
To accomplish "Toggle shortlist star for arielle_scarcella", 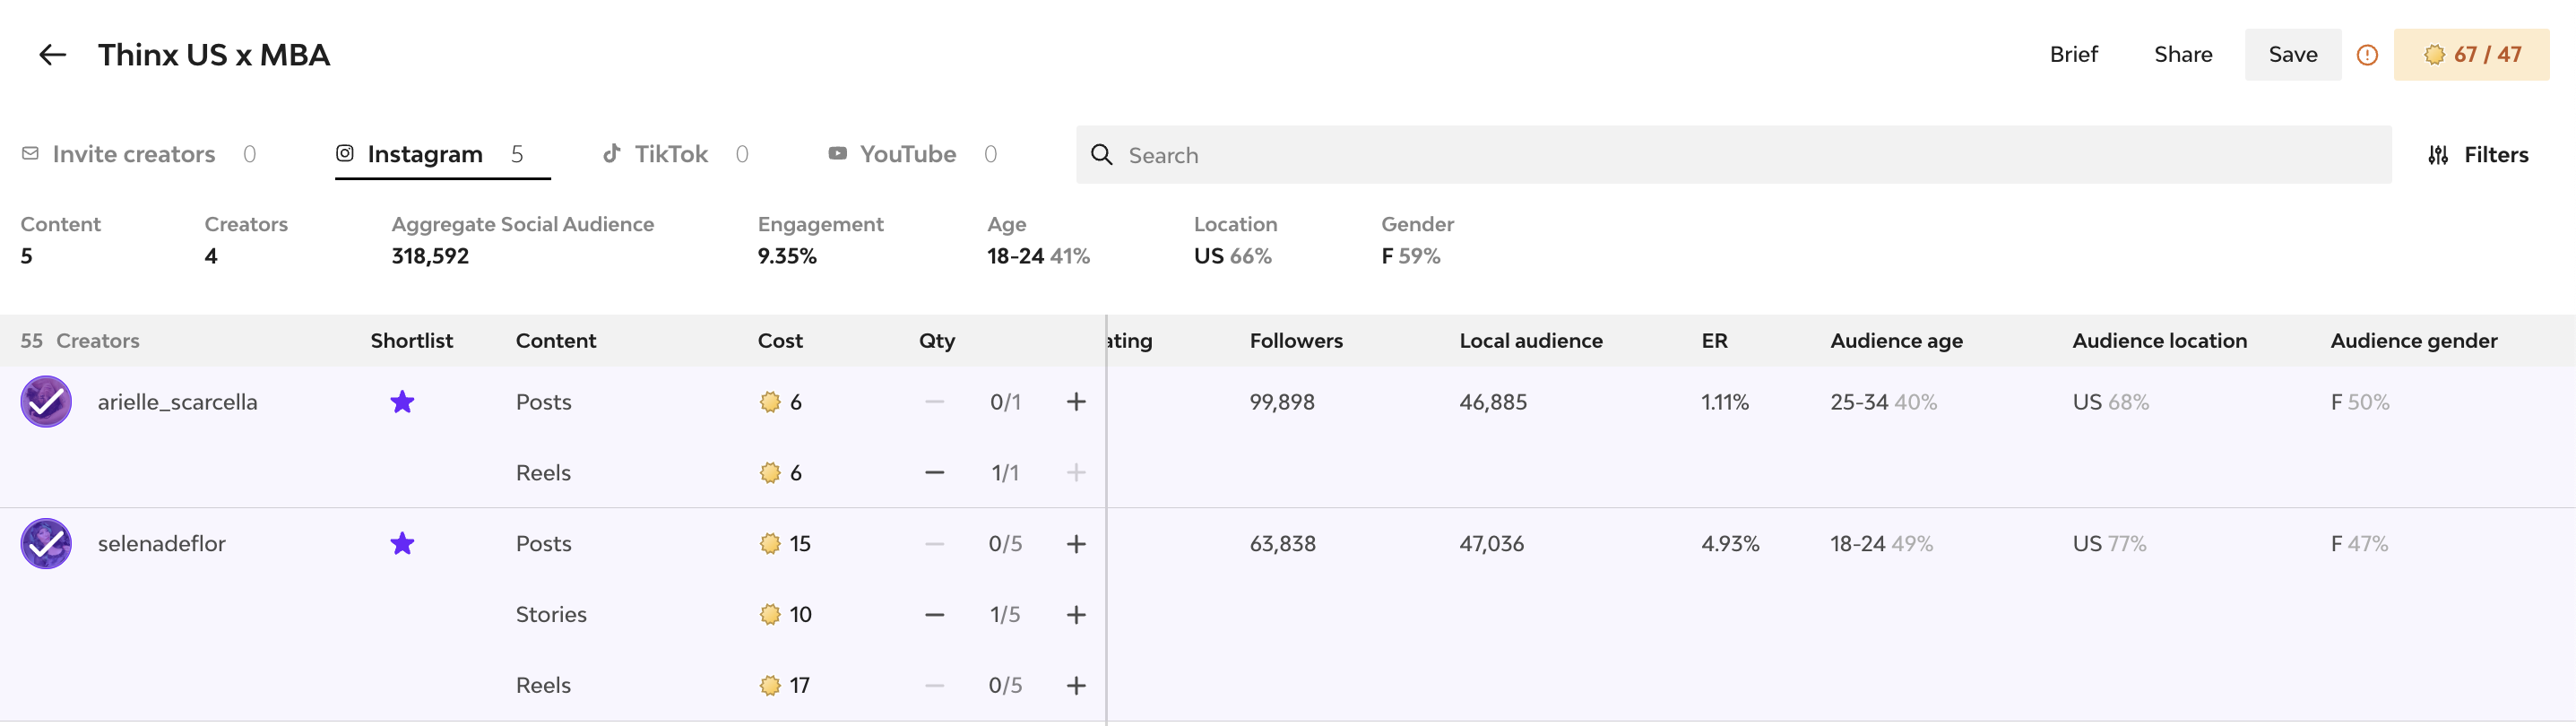I will (402, 402).
